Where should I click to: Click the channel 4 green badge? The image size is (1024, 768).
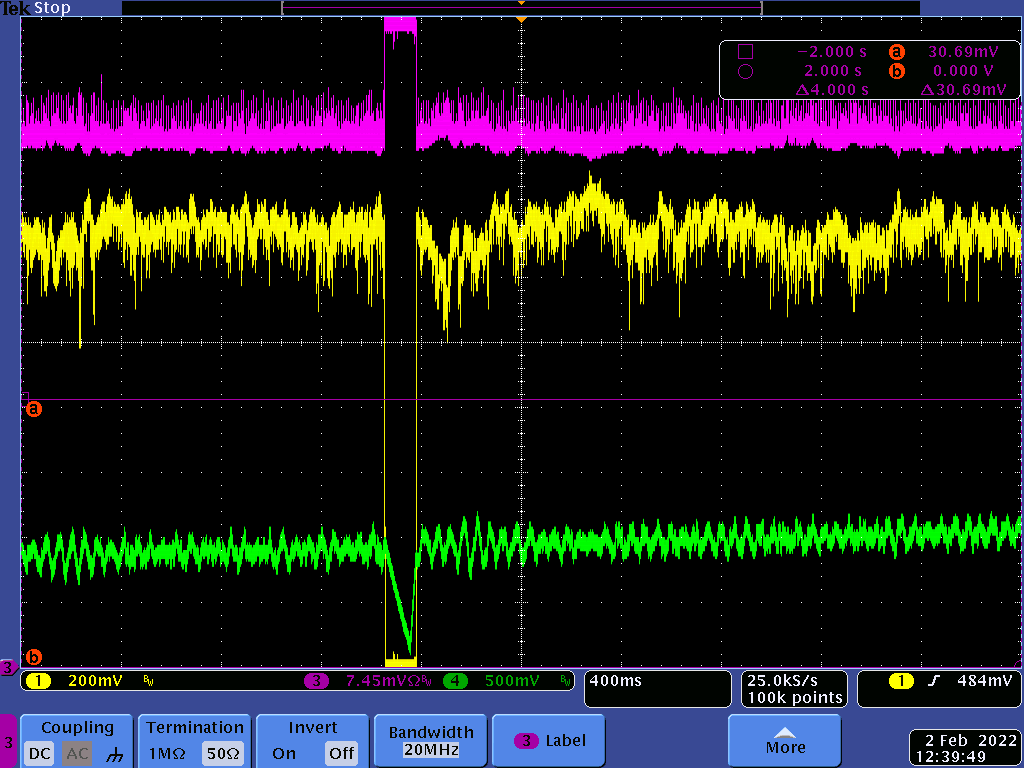click(x=455, y=681)
